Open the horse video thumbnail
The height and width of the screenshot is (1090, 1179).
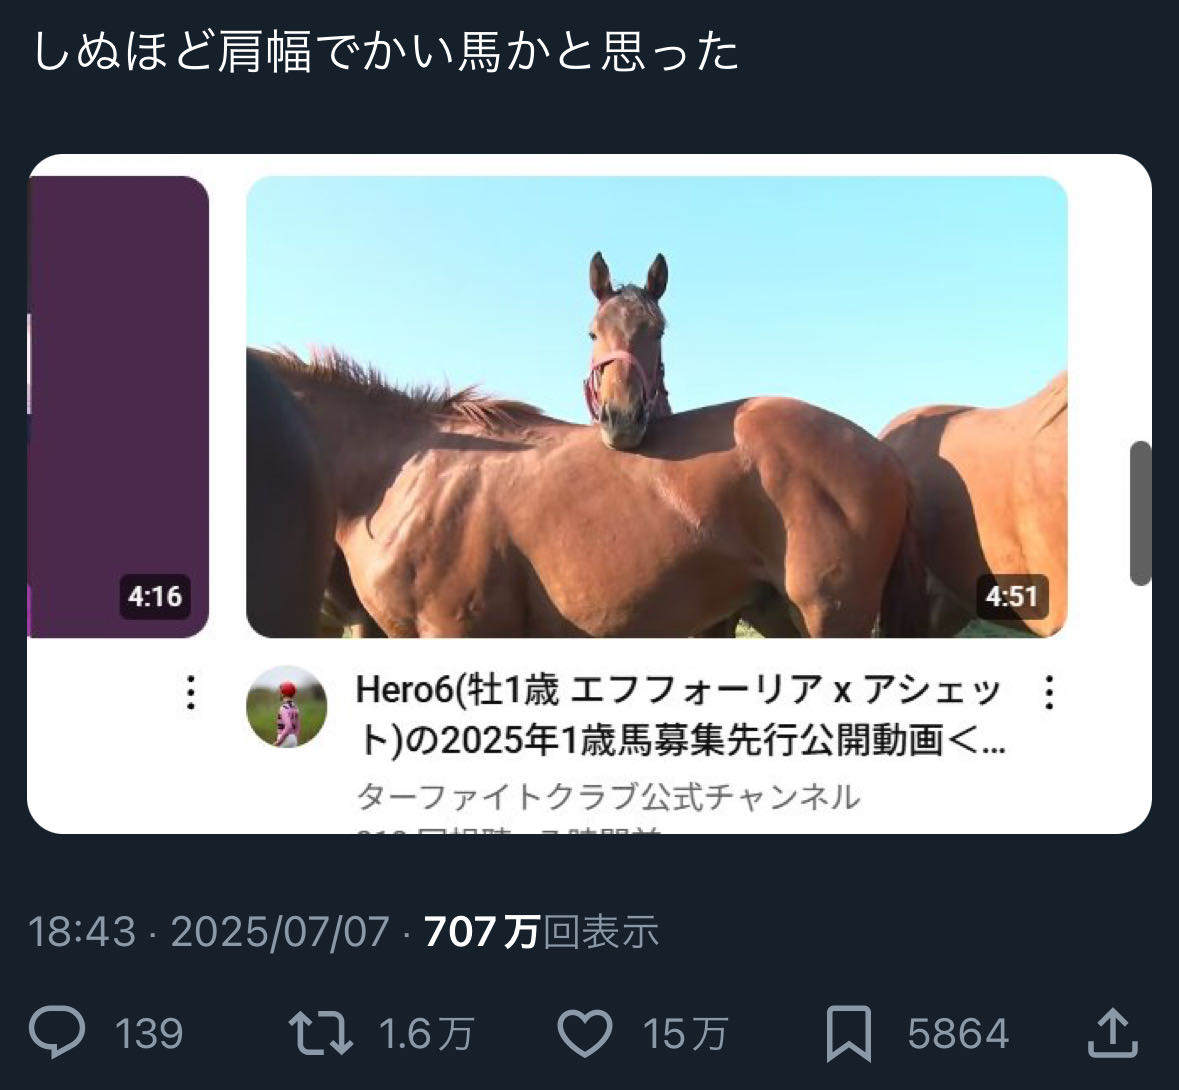(x=656, y=407)
